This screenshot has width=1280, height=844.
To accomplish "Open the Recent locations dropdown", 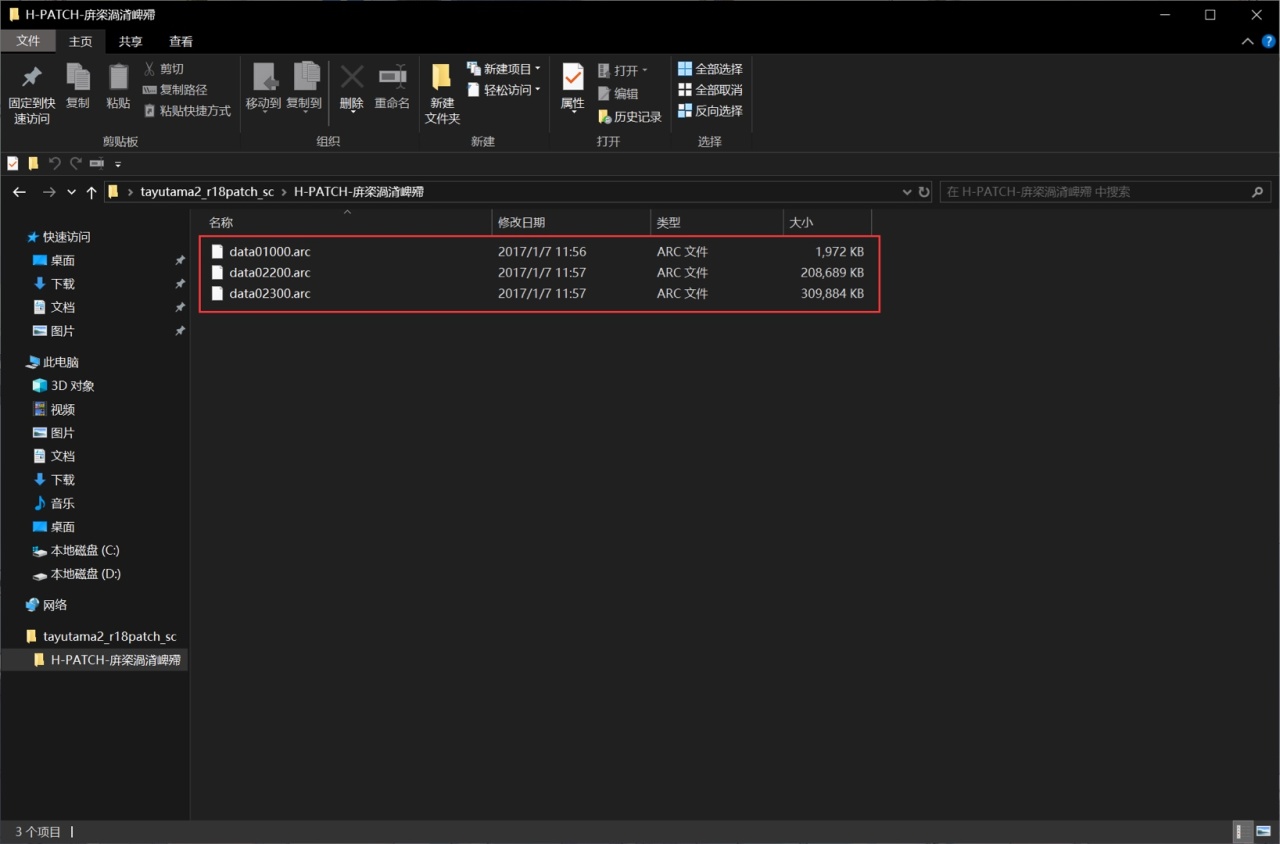I will (71, 192).
